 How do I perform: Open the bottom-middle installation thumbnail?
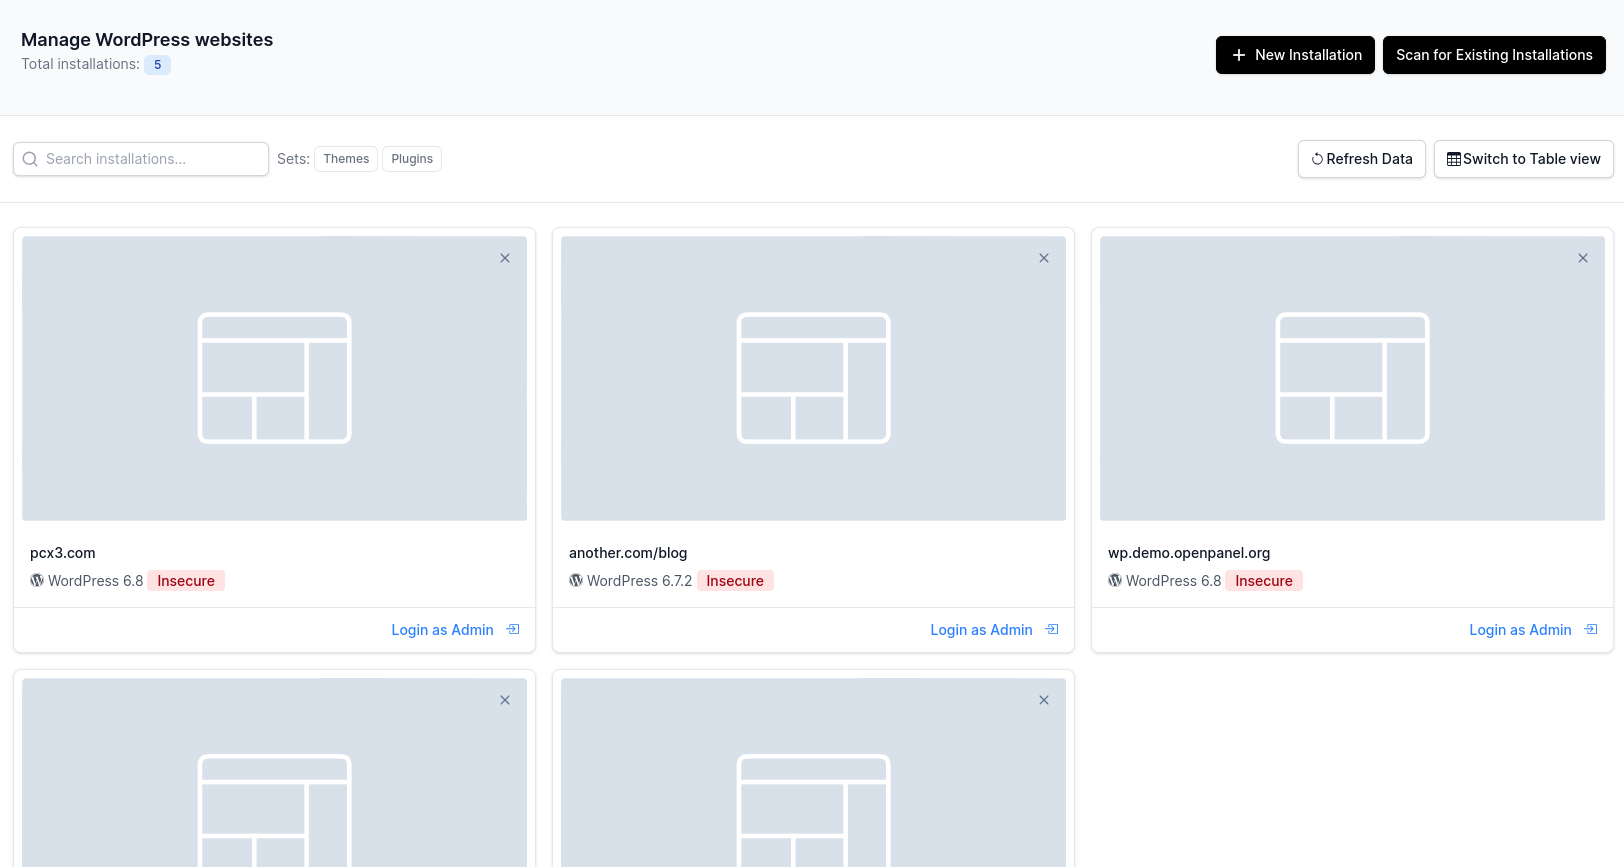[813, 773]
